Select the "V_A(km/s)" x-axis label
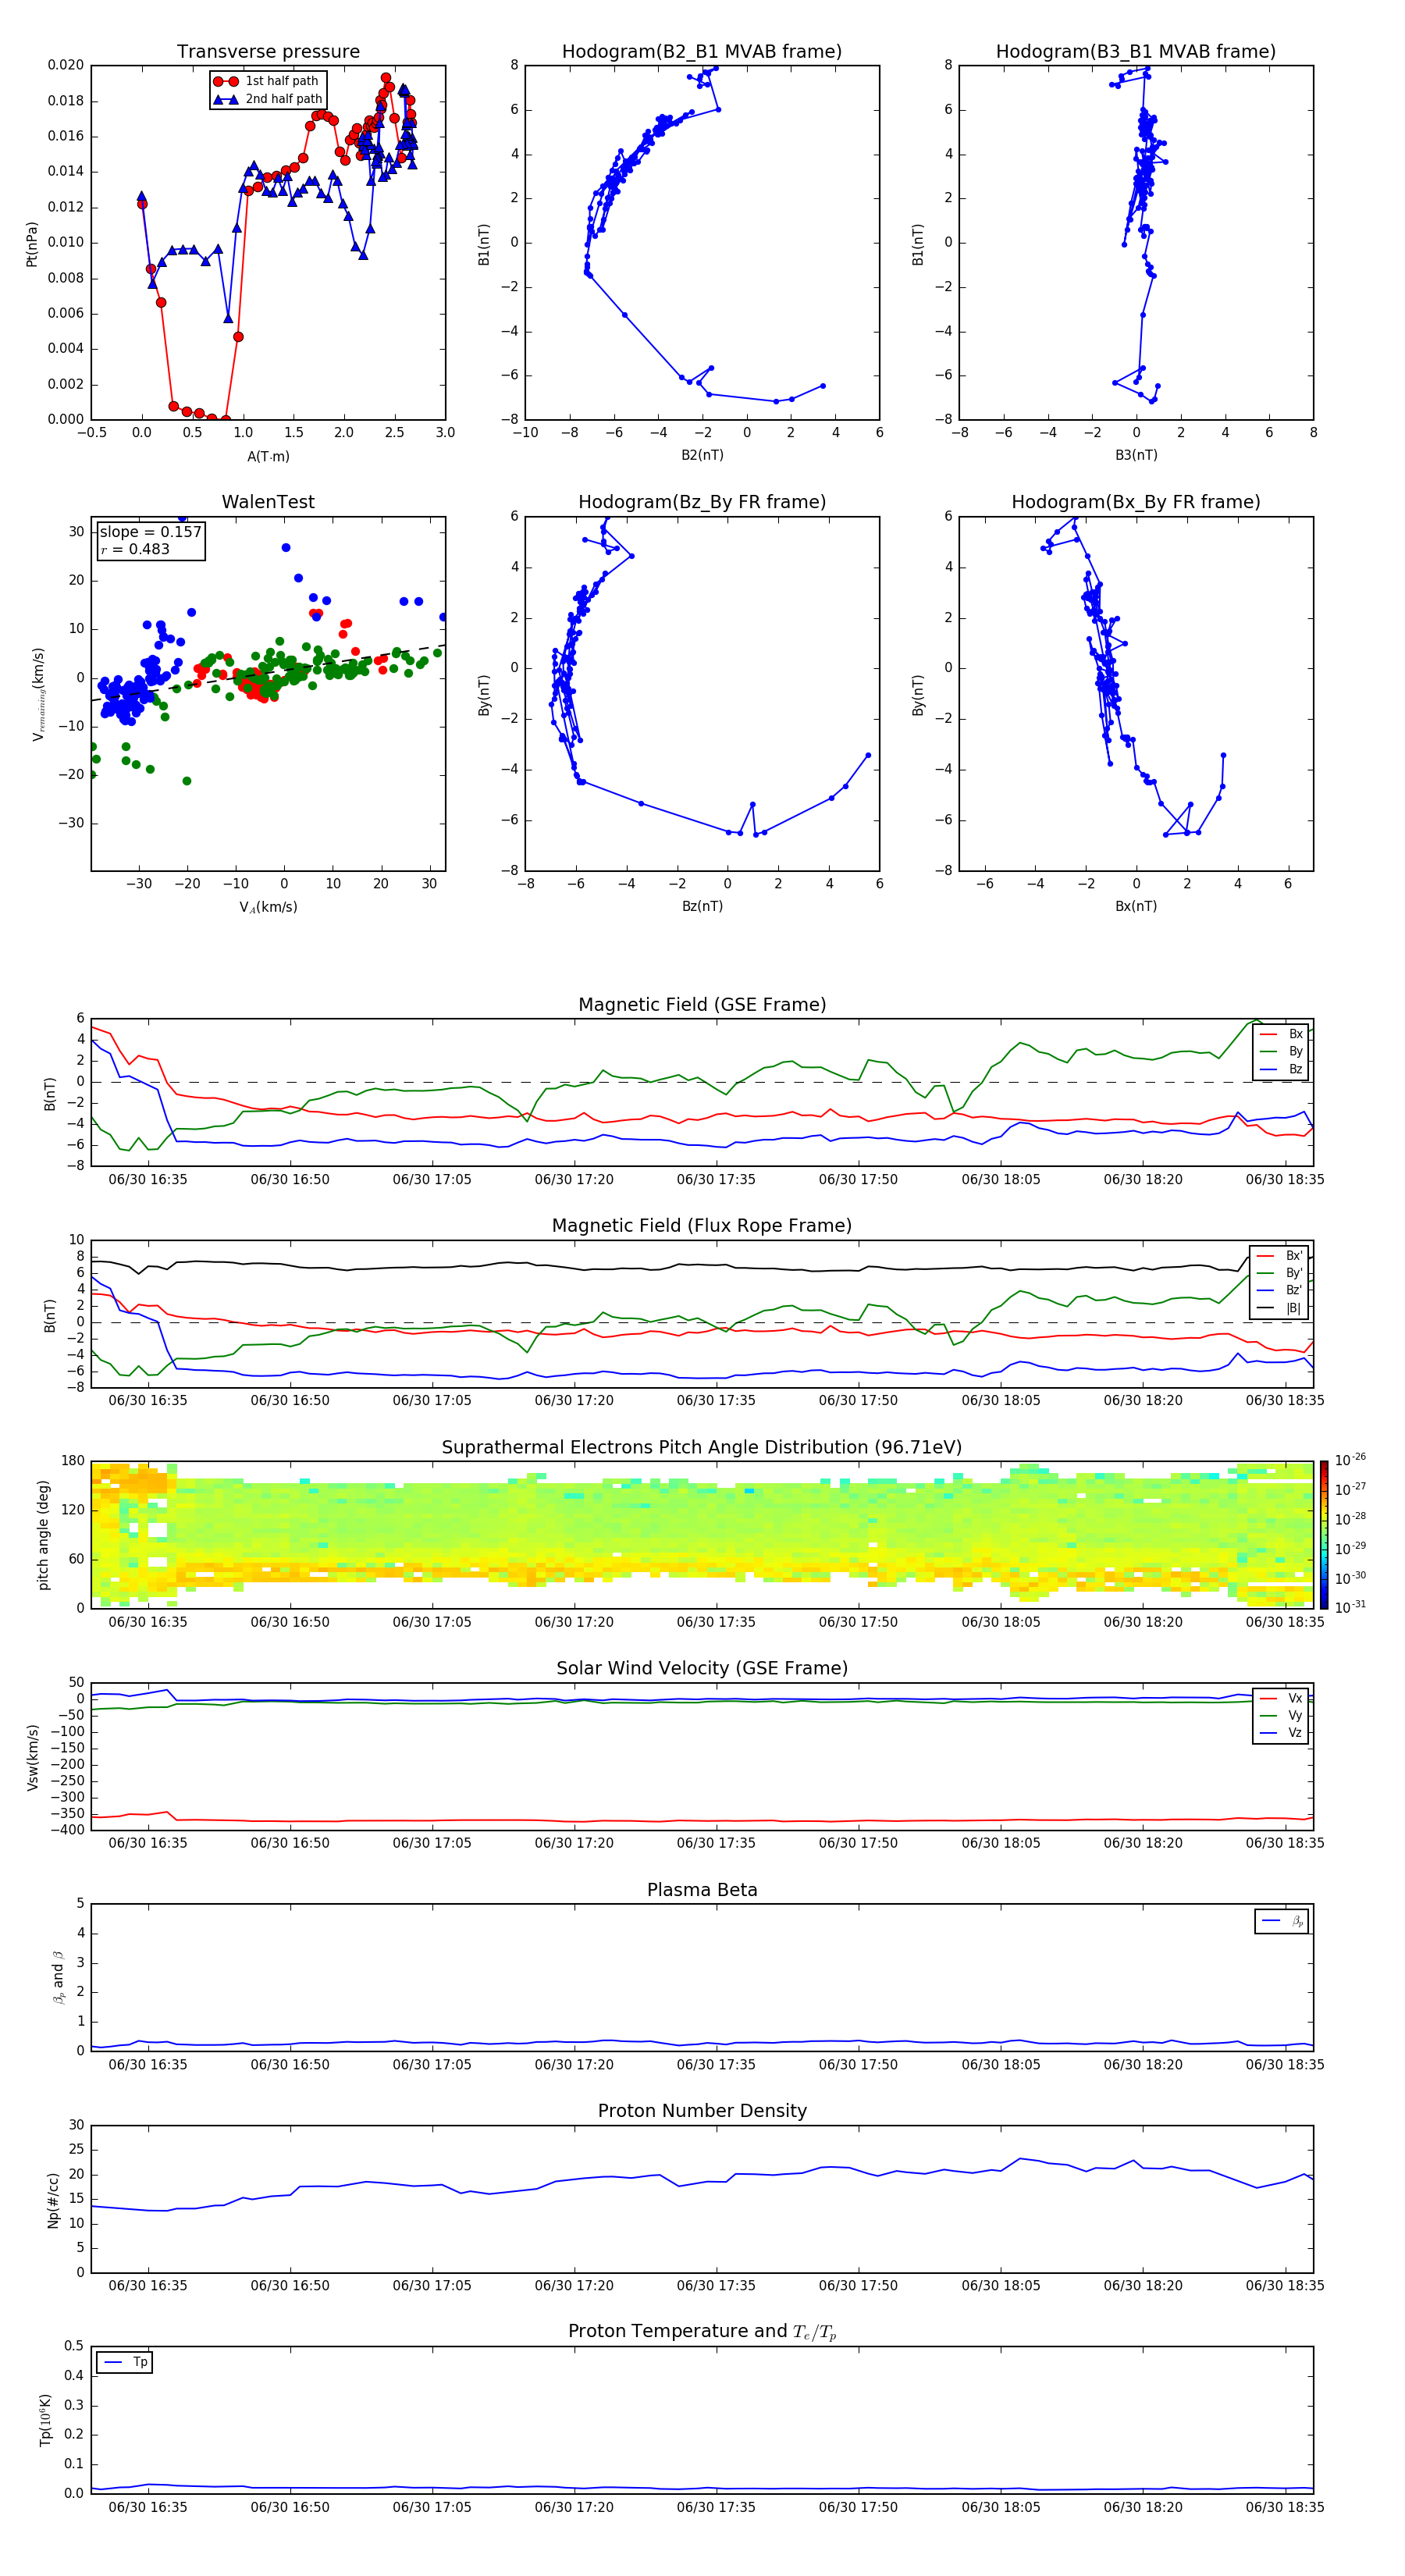Viewport: 1405px width, 2576px height. point(268,908)
